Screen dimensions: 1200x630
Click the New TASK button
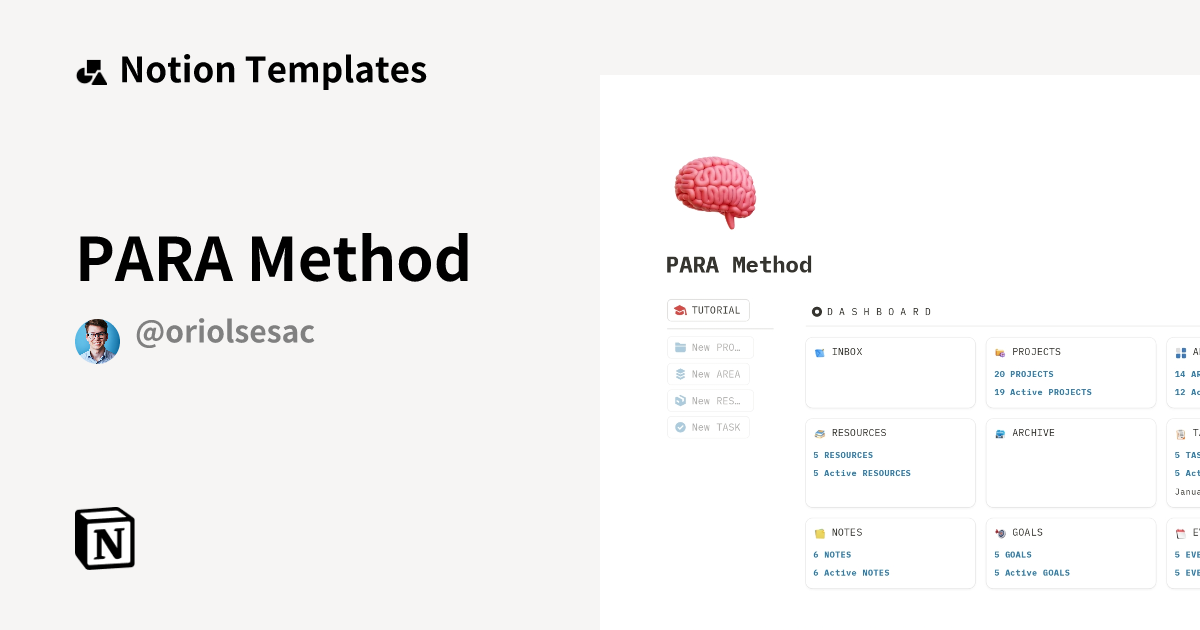point(708,428)
